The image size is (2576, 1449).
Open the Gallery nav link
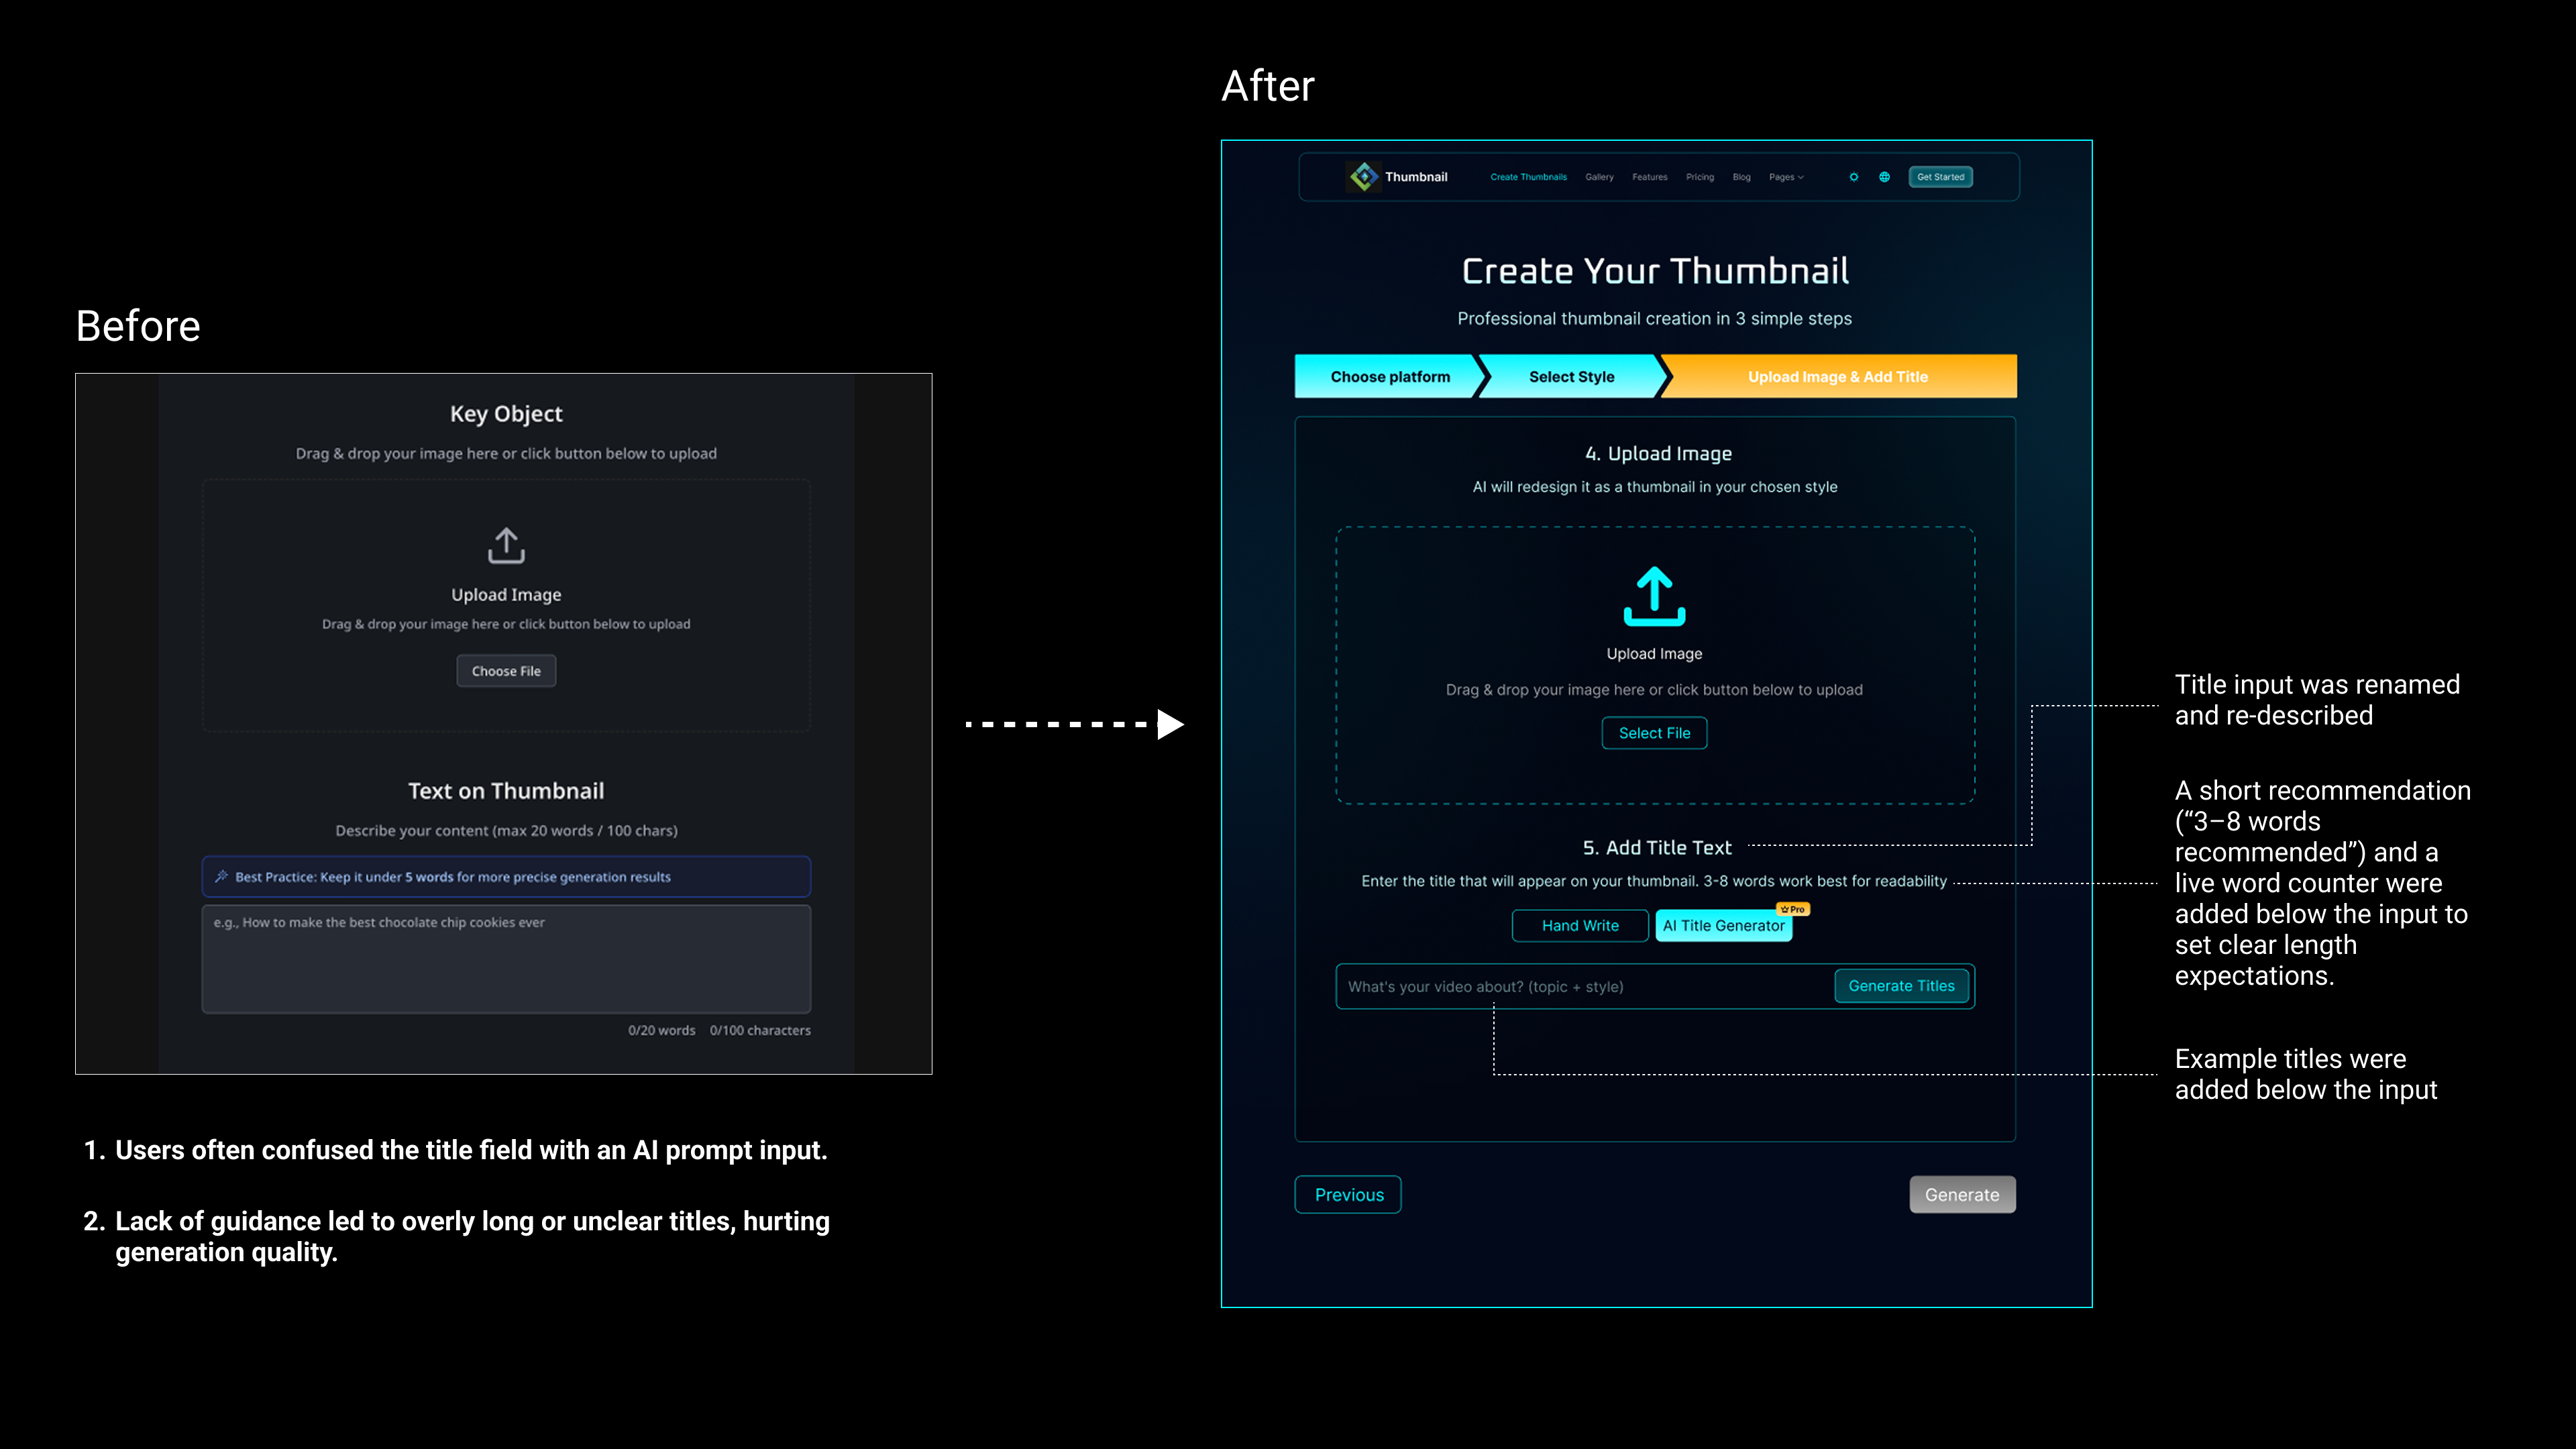pyautogui.click(x=1599, y=177)
